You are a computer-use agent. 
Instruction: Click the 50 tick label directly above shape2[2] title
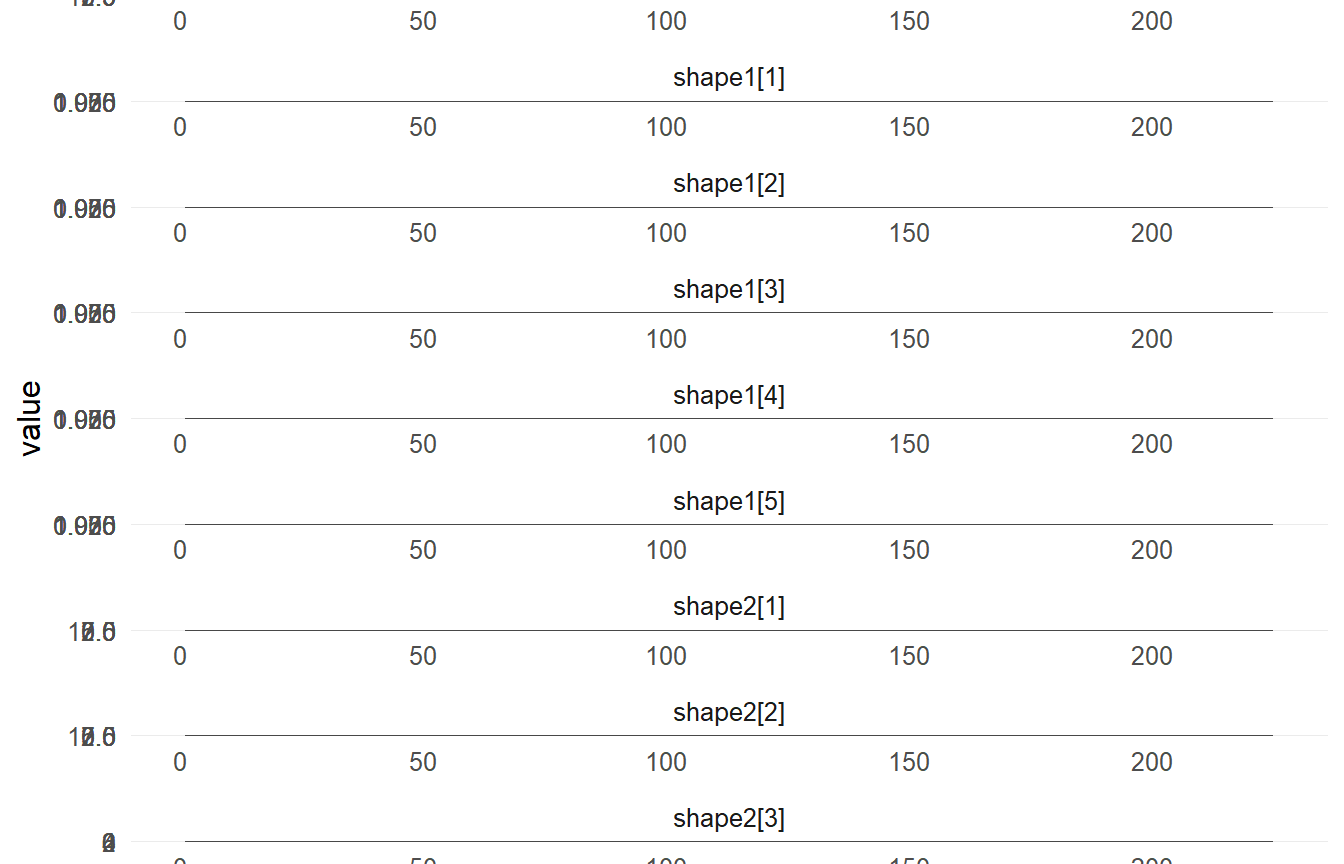pyautogui.click(x=423, y=657)
